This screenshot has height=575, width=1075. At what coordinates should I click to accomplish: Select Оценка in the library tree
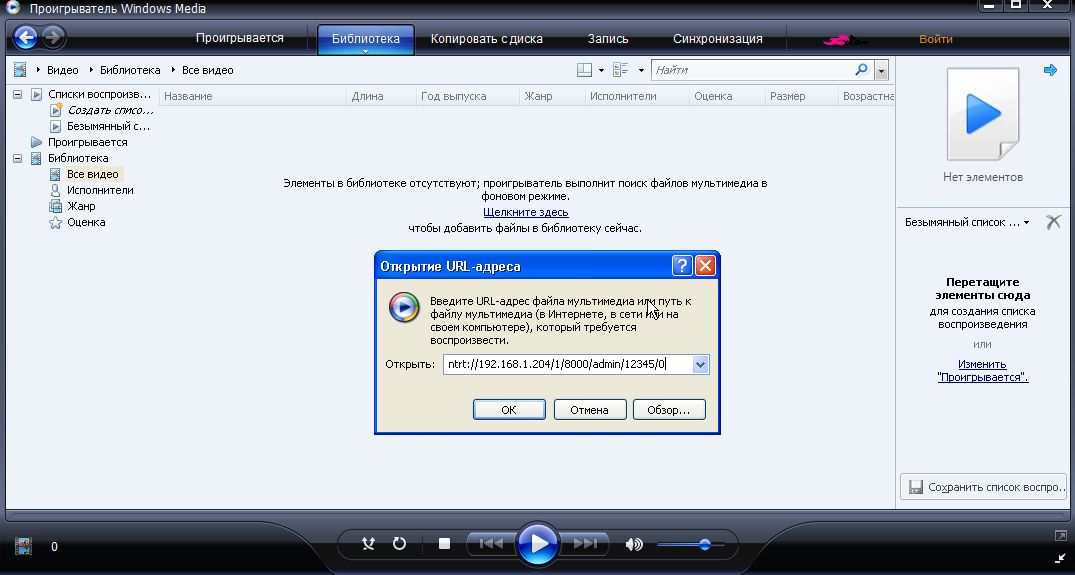(86, 222)
